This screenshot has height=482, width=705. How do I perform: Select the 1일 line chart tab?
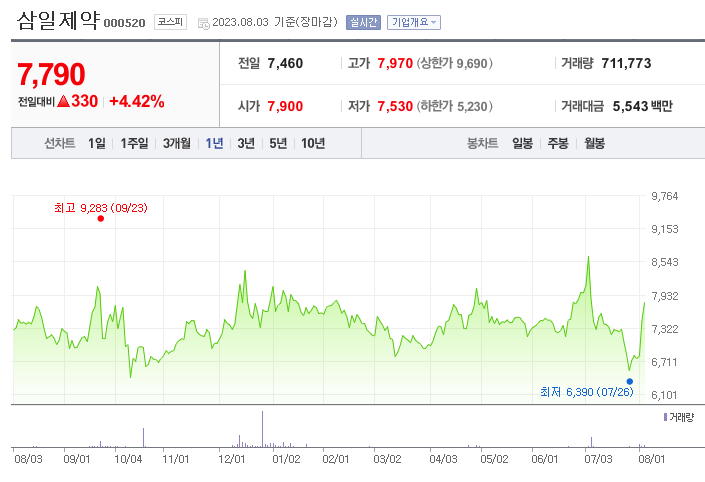click(x=97, y=143)
